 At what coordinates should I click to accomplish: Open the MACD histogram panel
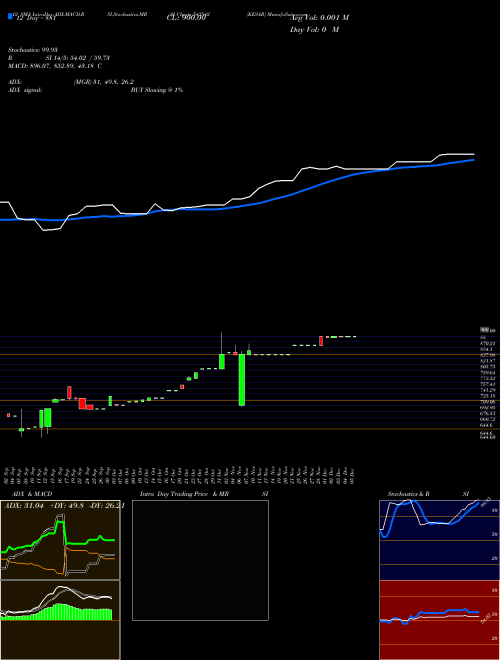point(60,620)
